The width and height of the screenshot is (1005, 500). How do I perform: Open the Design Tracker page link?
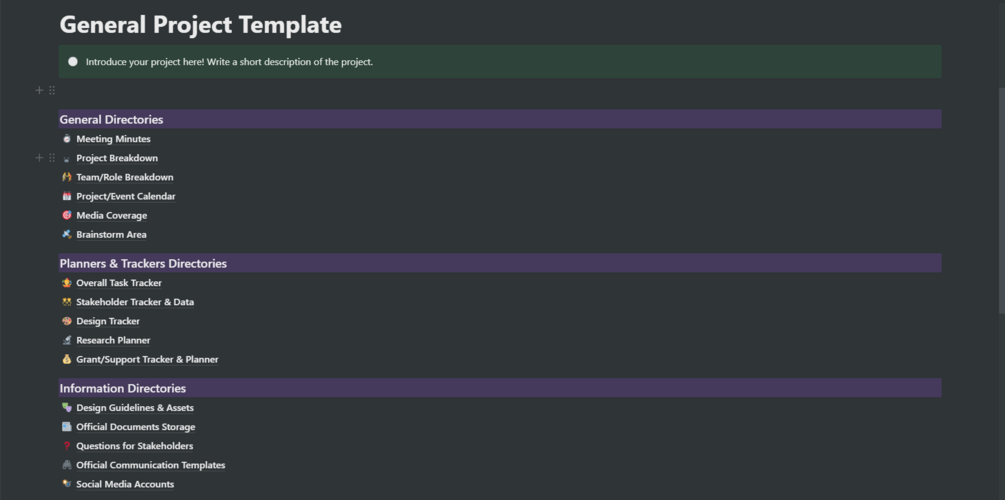point(108,321)
